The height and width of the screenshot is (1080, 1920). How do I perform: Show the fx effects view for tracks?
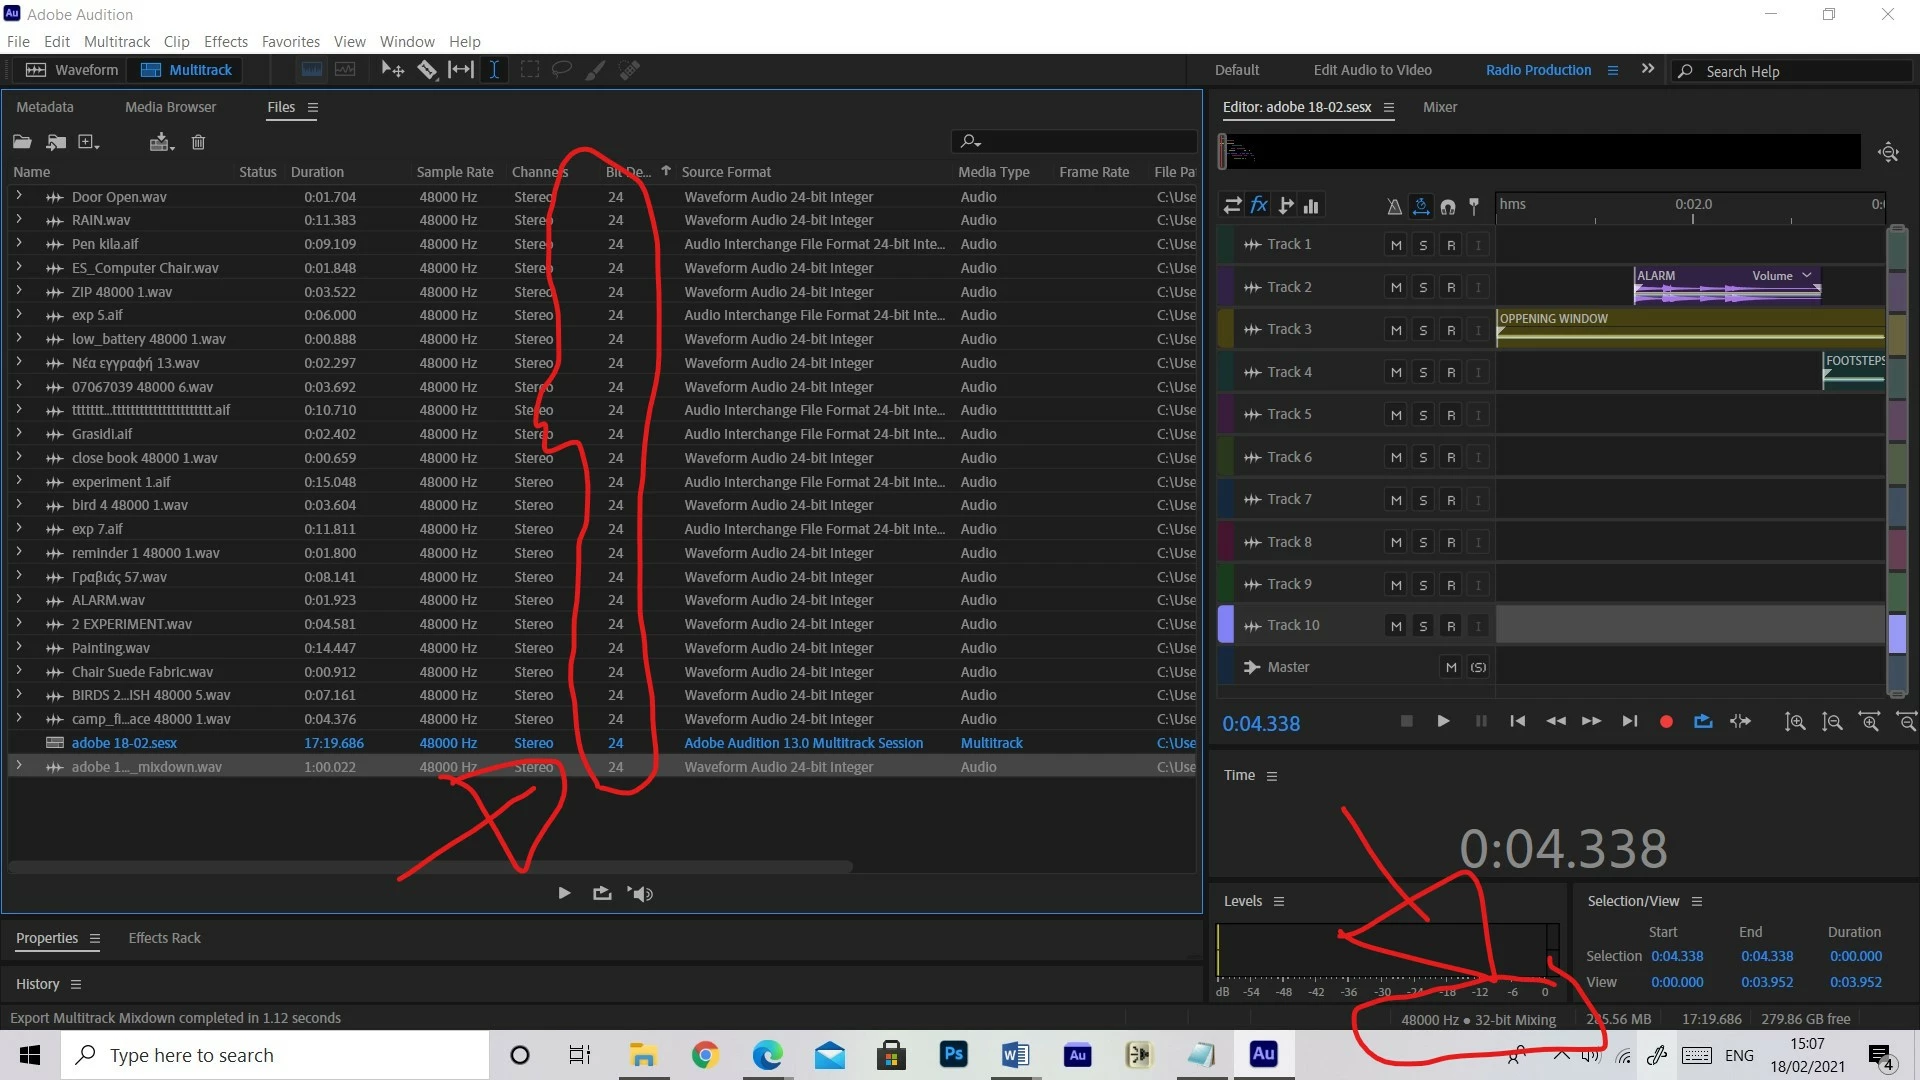click(x=1259, y=205)
